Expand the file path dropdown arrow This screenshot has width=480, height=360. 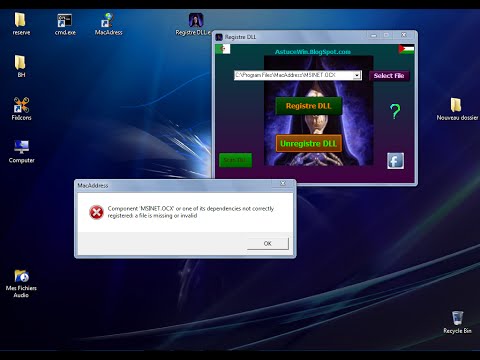[x=357, y=75]
